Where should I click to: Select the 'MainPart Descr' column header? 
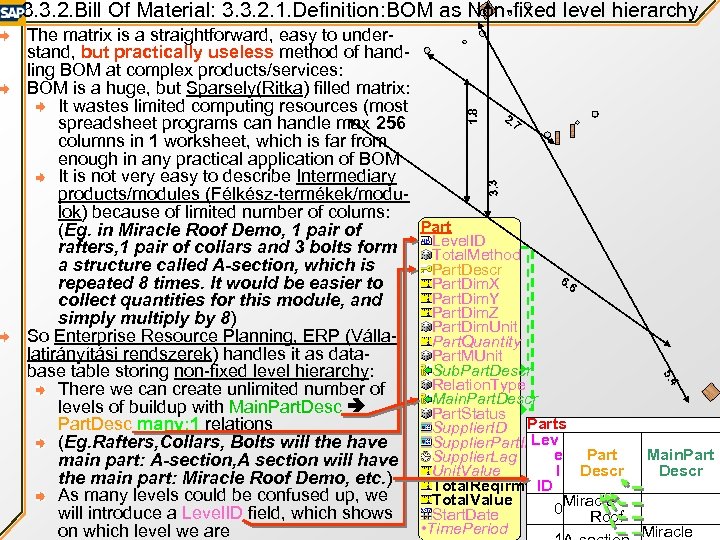click(x=681, y=462)
